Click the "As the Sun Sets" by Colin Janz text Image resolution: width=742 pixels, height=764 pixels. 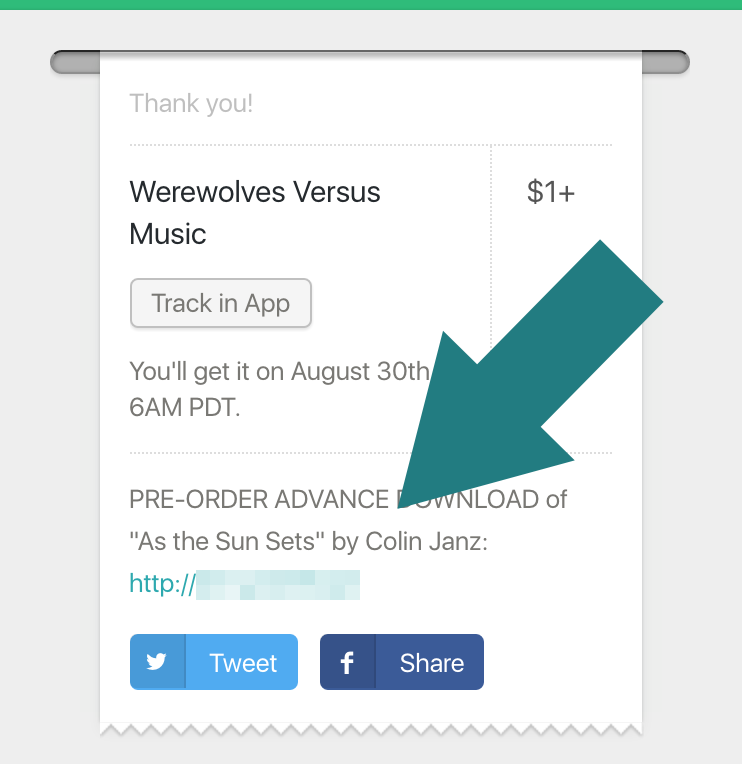point(308,541)
